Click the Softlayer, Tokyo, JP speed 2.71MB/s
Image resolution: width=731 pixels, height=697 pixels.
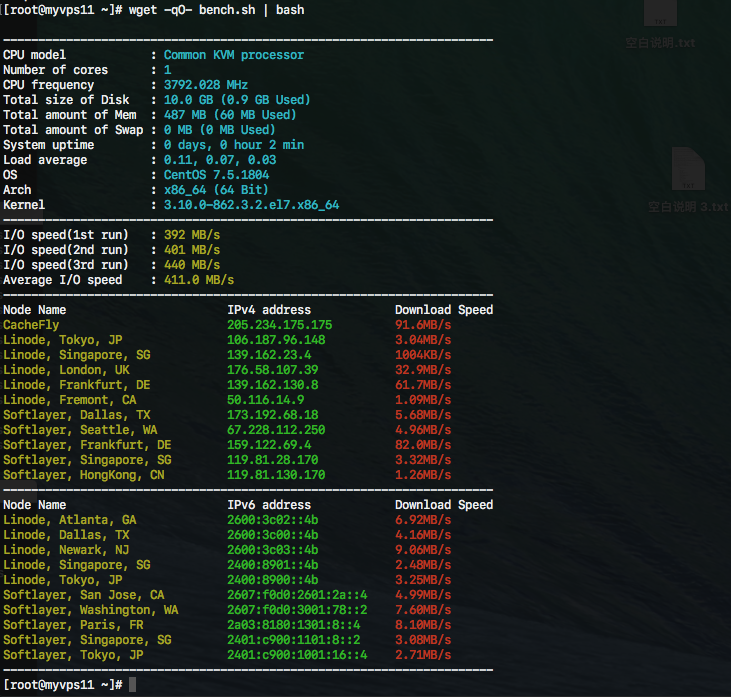point(423,655)
